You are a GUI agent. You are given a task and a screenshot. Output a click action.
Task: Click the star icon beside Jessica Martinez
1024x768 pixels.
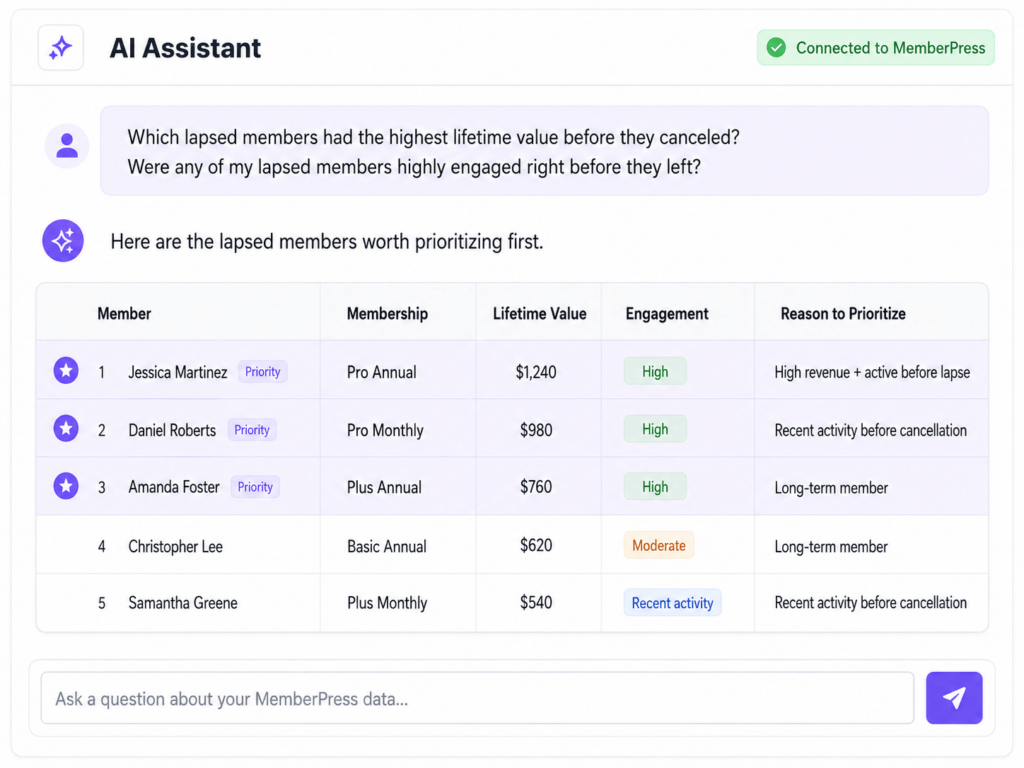pyautogui.click(x=66, y=371)
